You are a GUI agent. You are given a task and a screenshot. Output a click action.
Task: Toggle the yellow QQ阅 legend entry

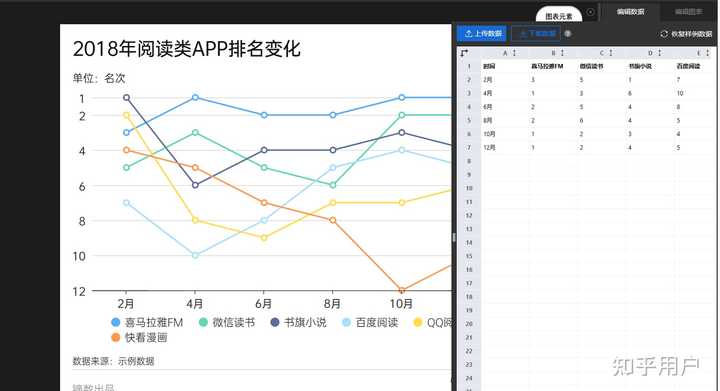tap(433, 323)
